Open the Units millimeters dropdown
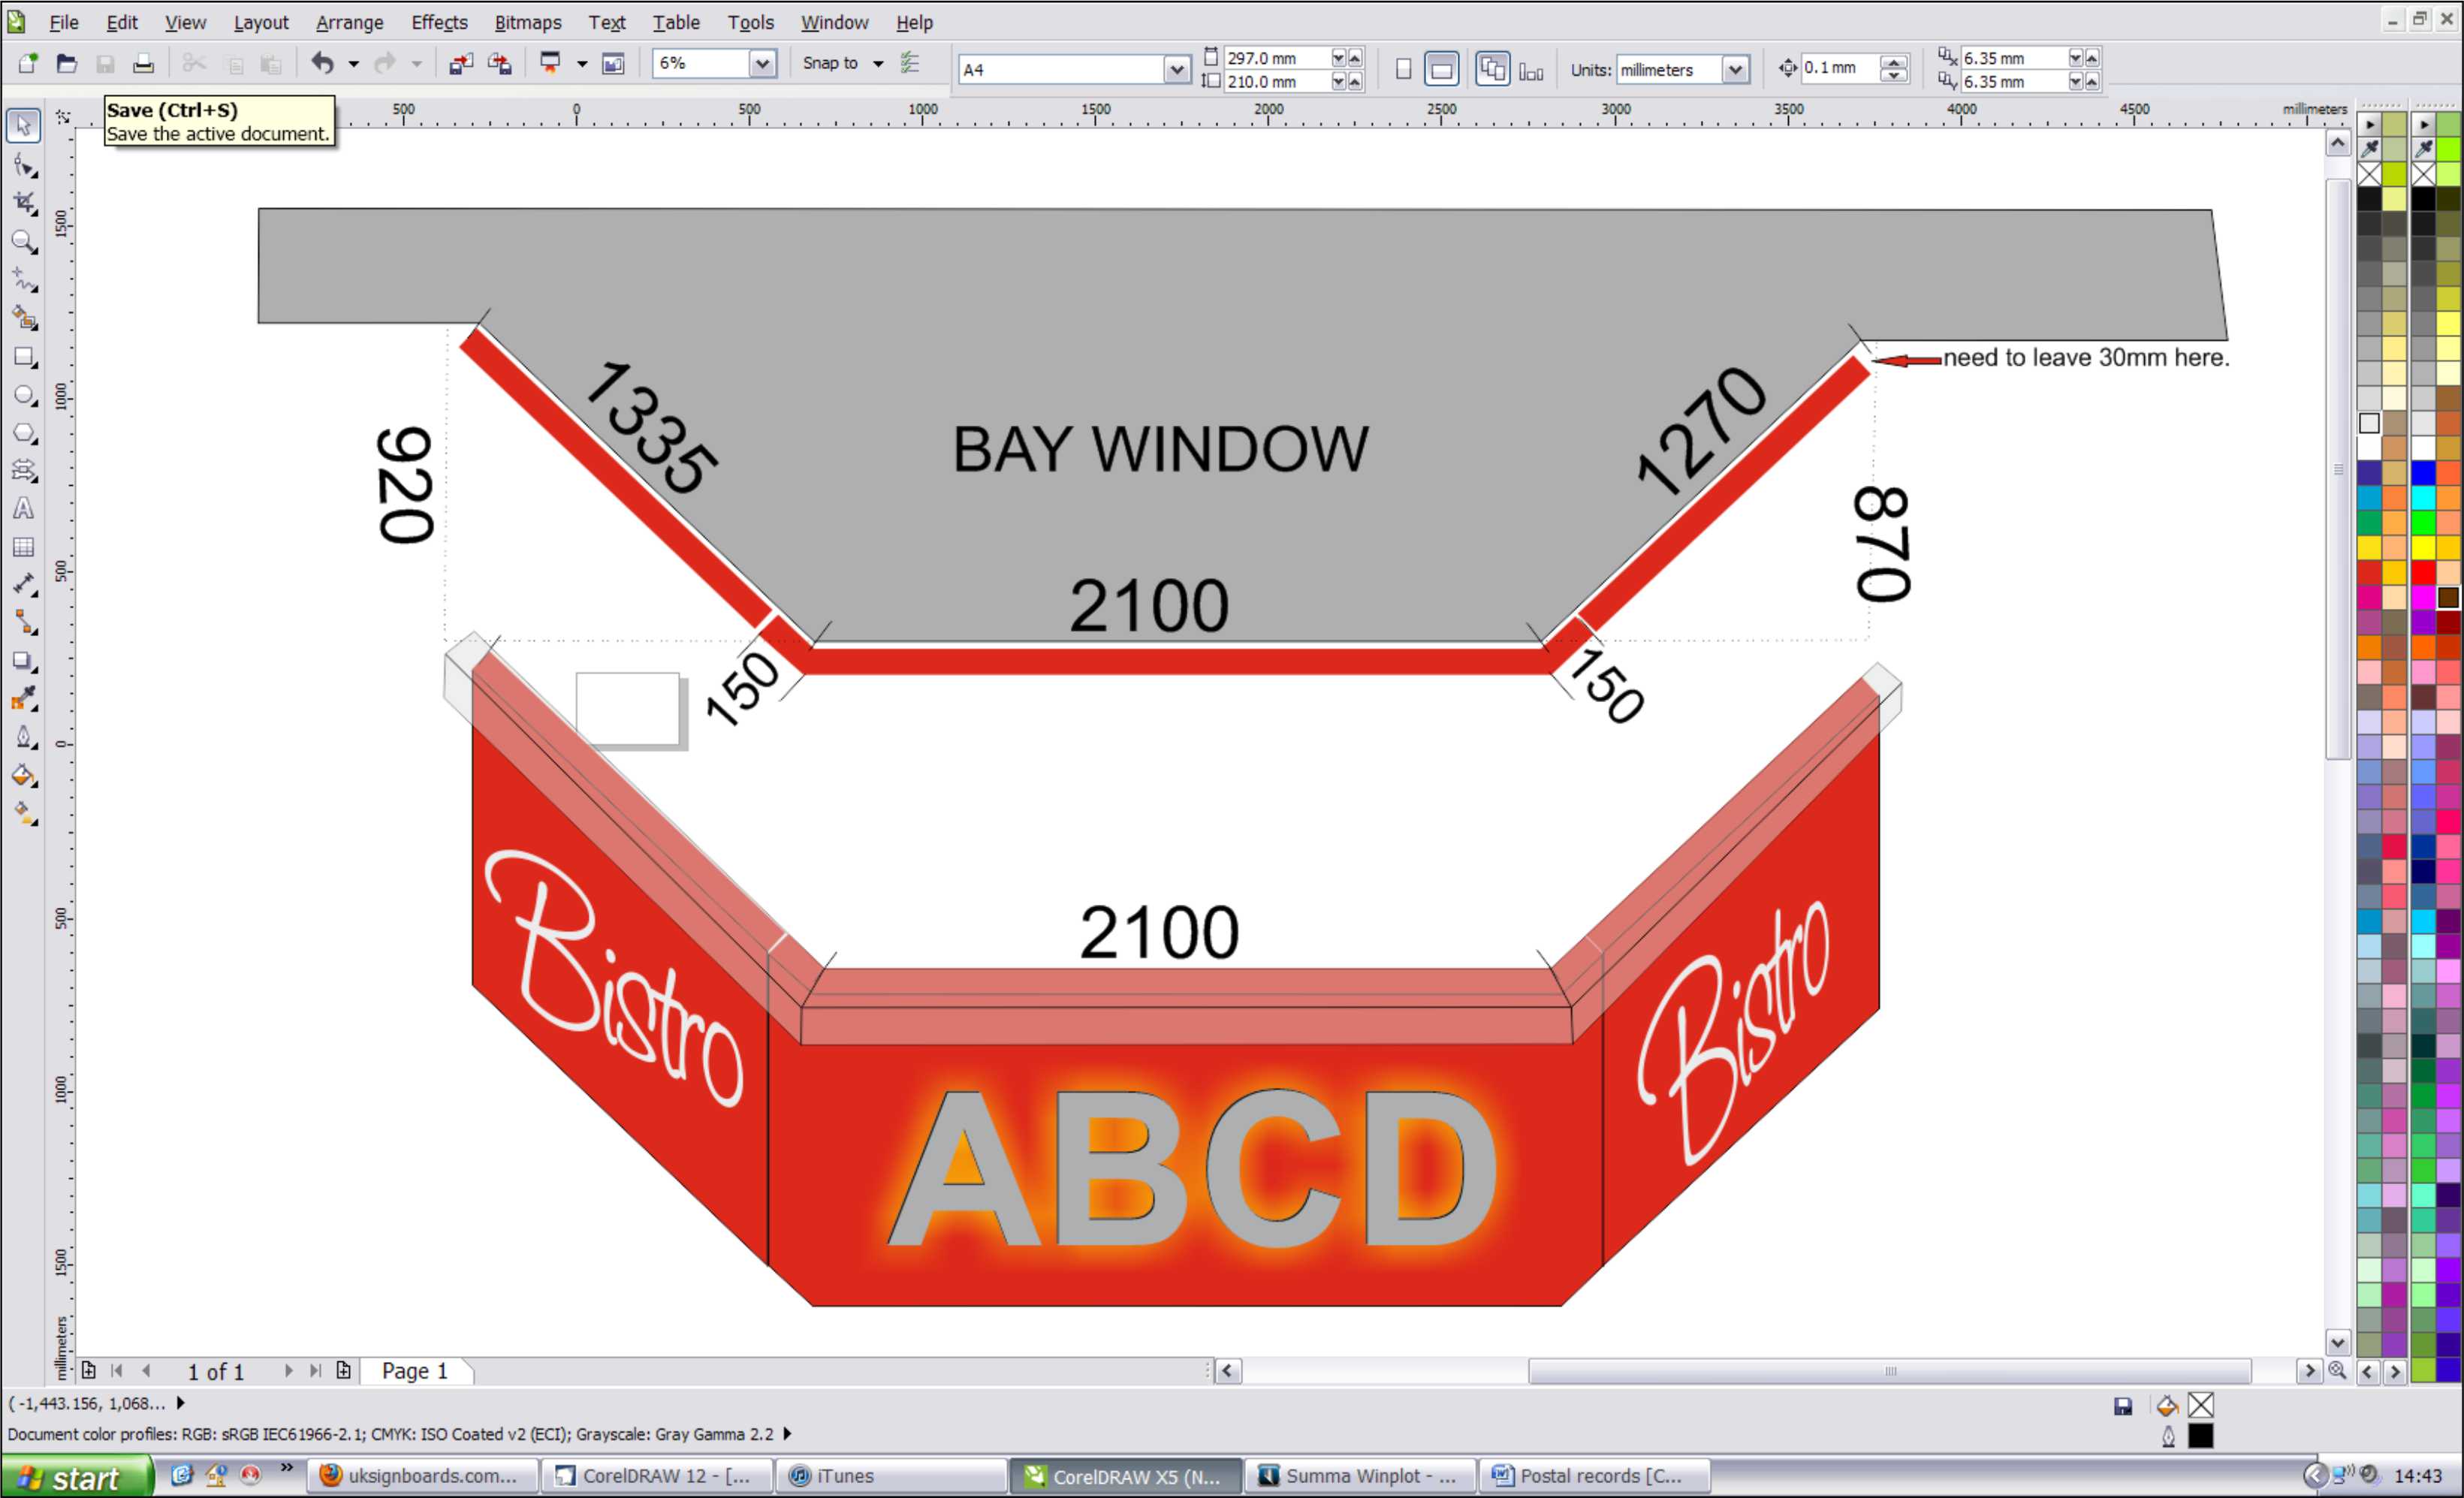2464x1498 pixels. (1735, 69)
